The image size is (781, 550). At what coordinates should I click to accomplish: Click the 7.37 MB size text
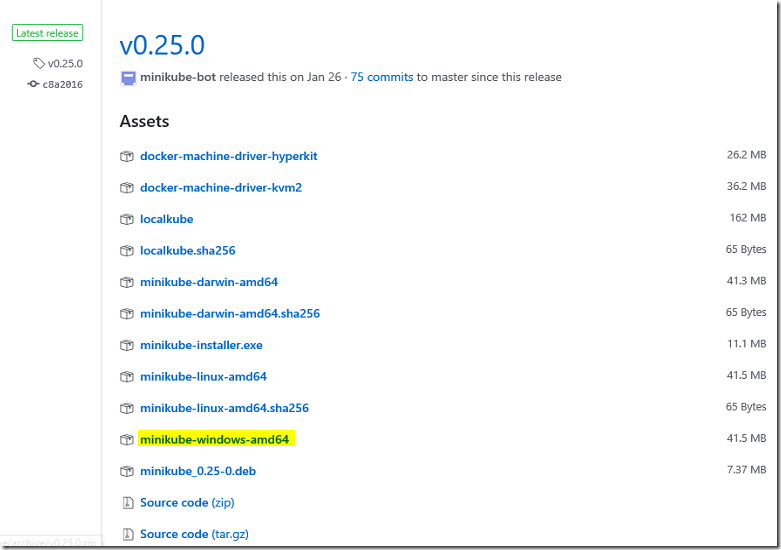click(x=746, y=470)
